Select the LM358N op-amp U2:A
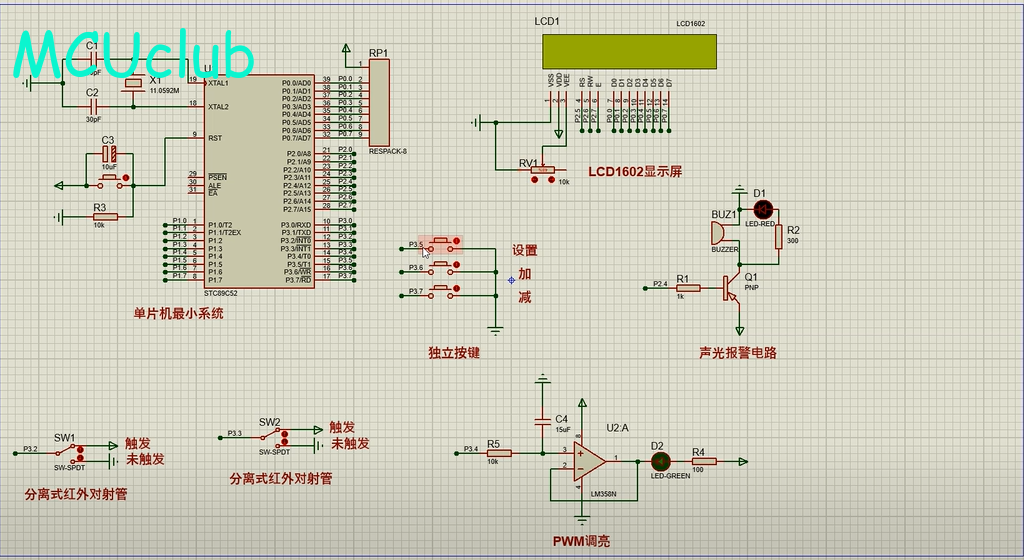 pyautogui.click(x=589, y=461)
